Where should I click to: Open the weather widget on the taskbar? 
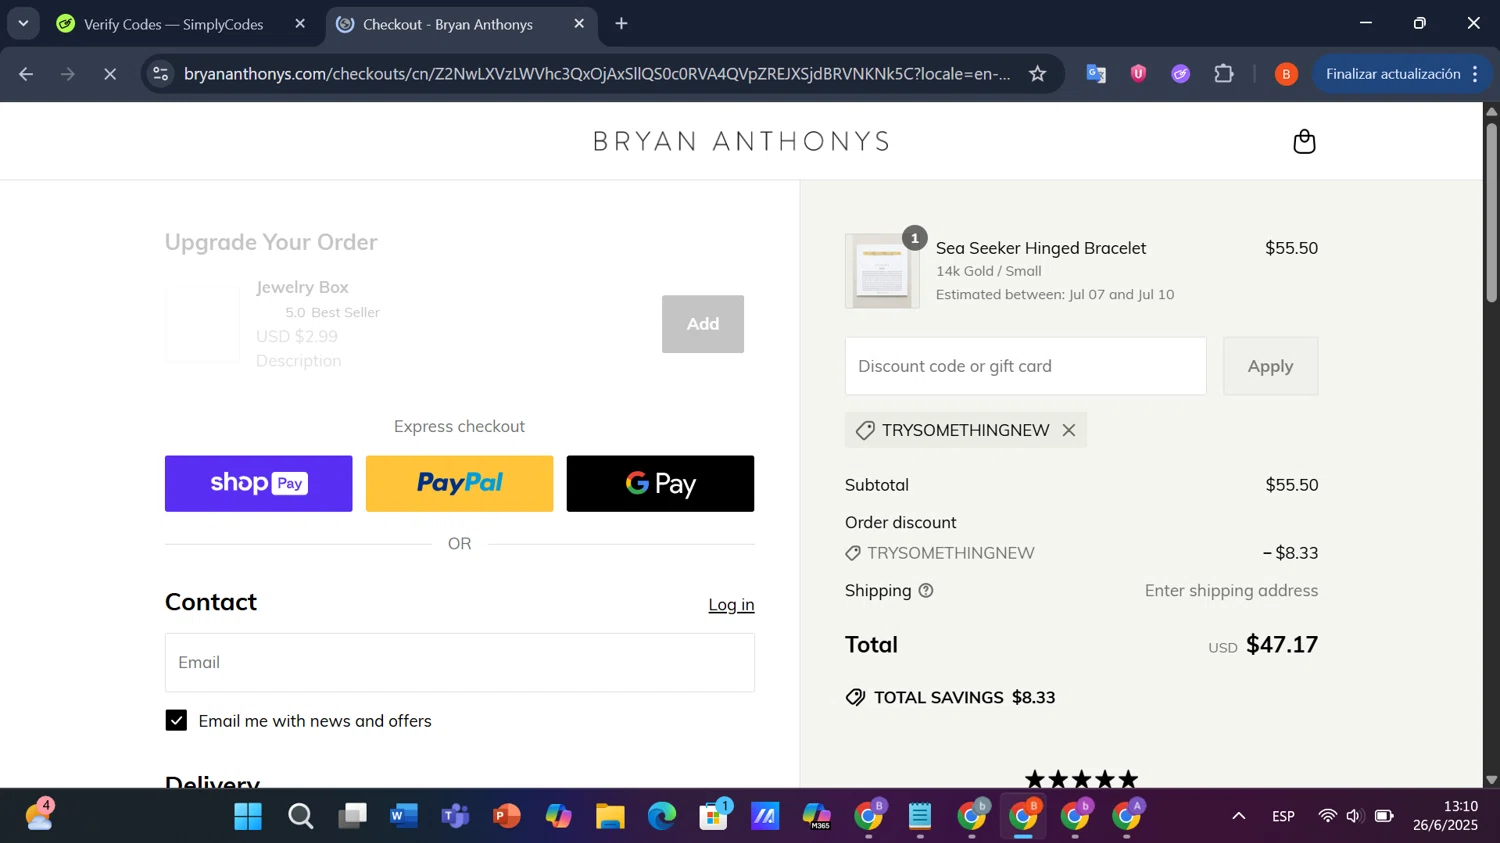pos(39,815)
